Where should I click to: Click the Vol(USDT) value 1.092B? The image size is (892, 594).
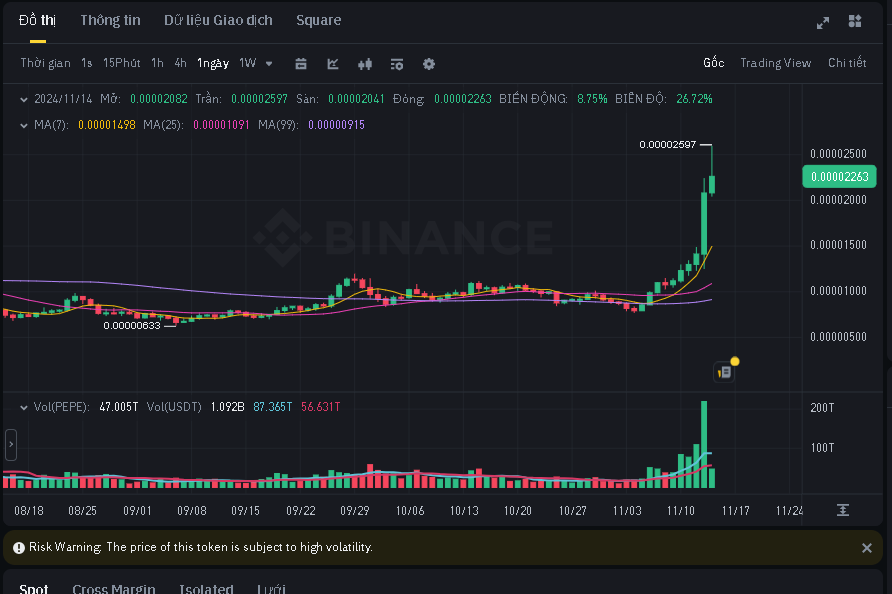coord(228,407)
